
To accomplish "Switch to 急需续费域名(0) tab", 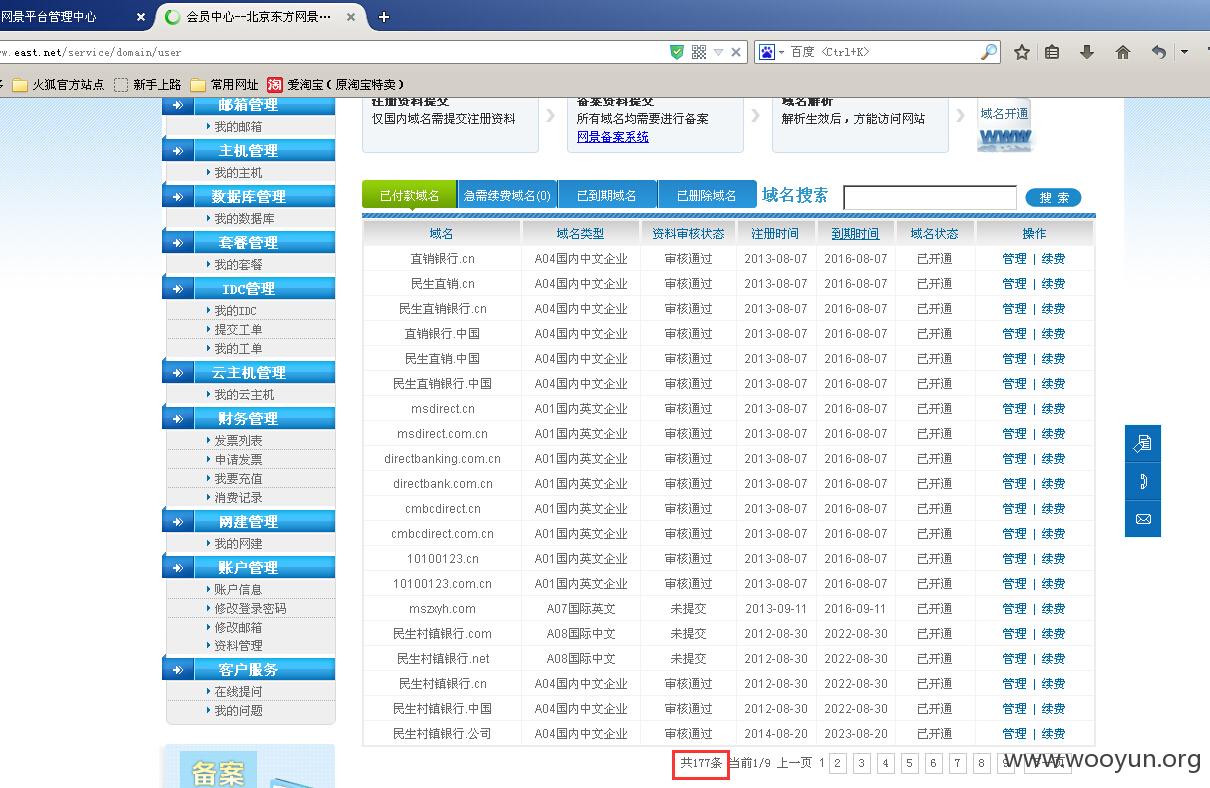I will click(507, 195).
